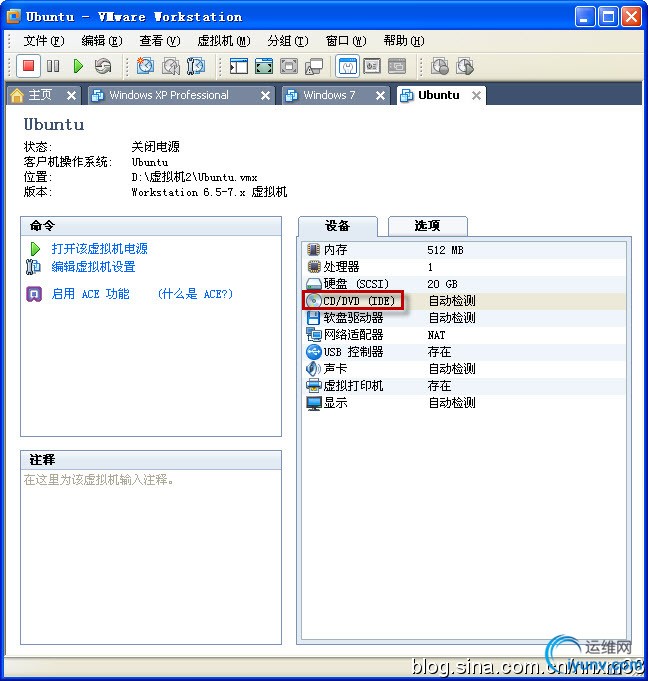The image size is (648, 681).
Task: Maximize the VMware Workstation window
Action: tap(608, 17)
